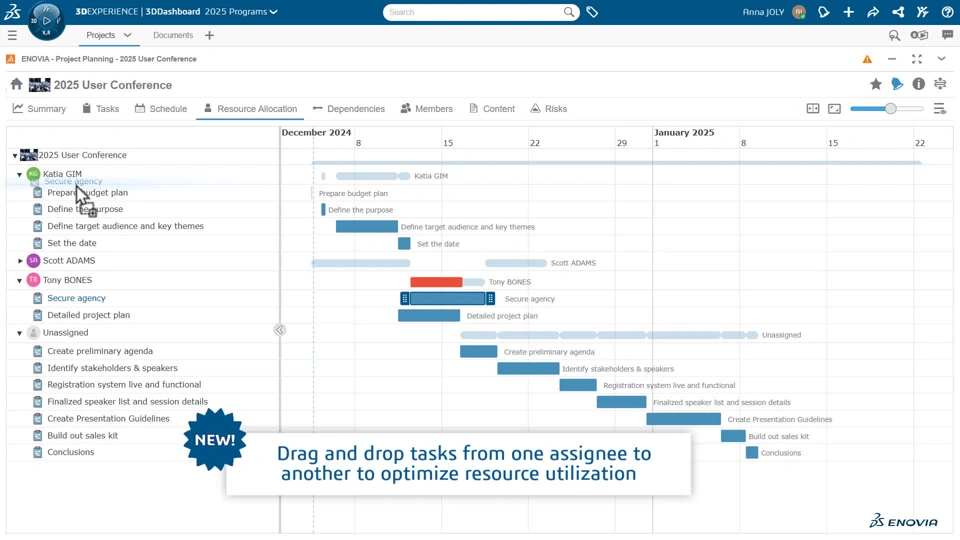960x540 pixels.
Task: Click the share arrow icon
Action: tap(873, 12)
